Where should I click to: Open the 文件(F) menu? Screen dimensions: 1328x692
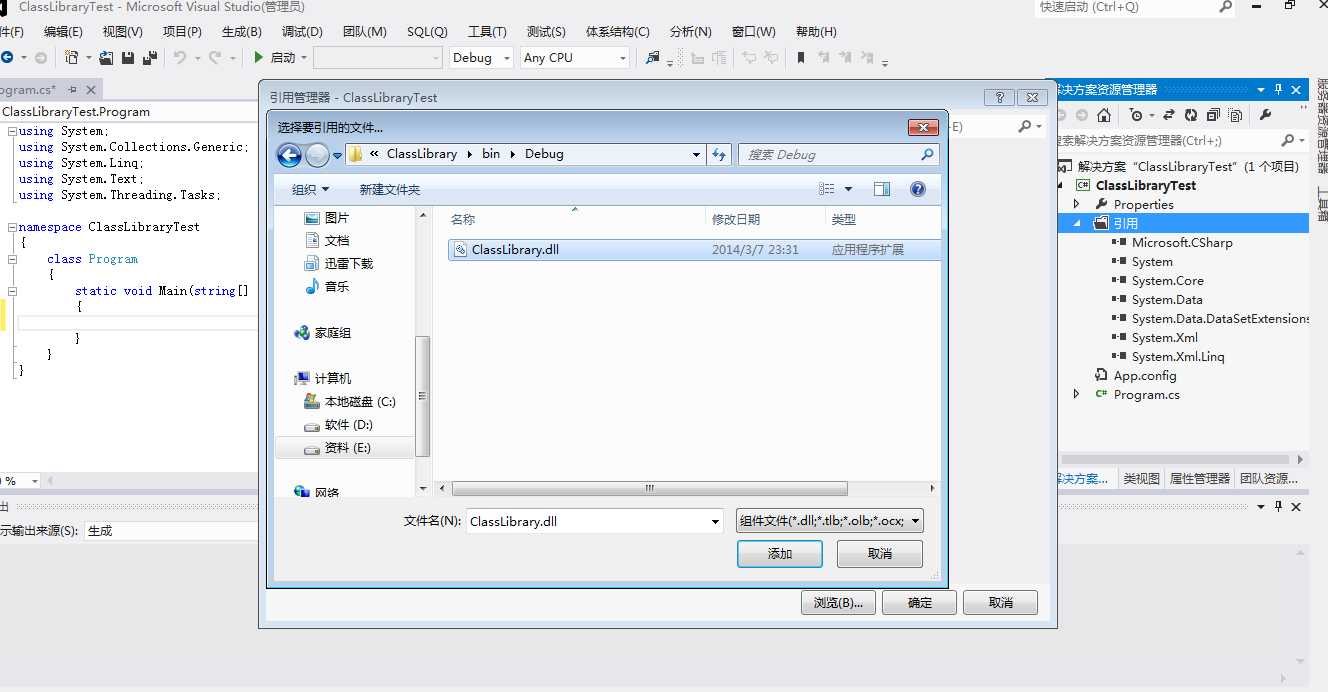point(11,31)
